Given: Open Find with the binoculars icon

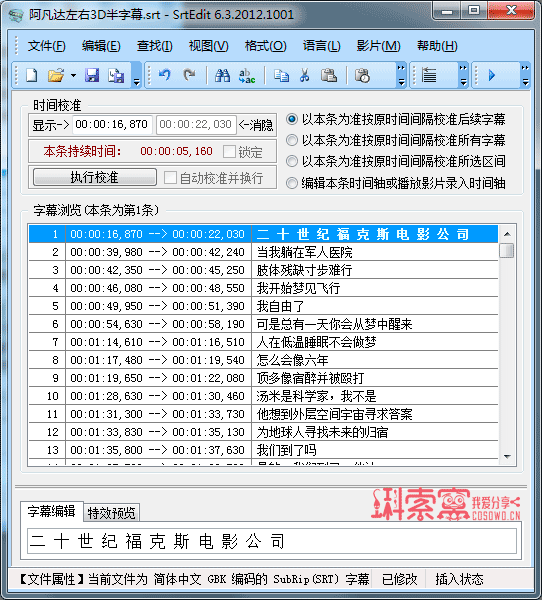Looking at the screenshot, I should pos(222,75).
